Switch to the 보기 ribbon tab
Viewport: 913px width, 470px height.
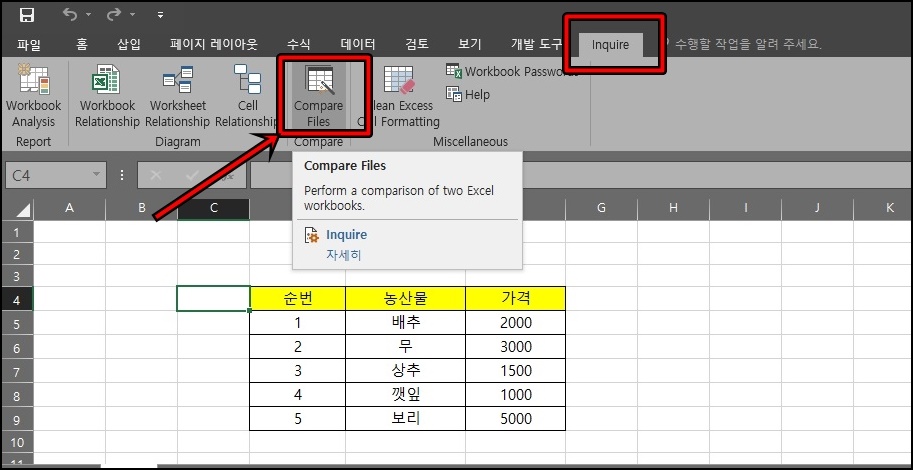point(470,44)
